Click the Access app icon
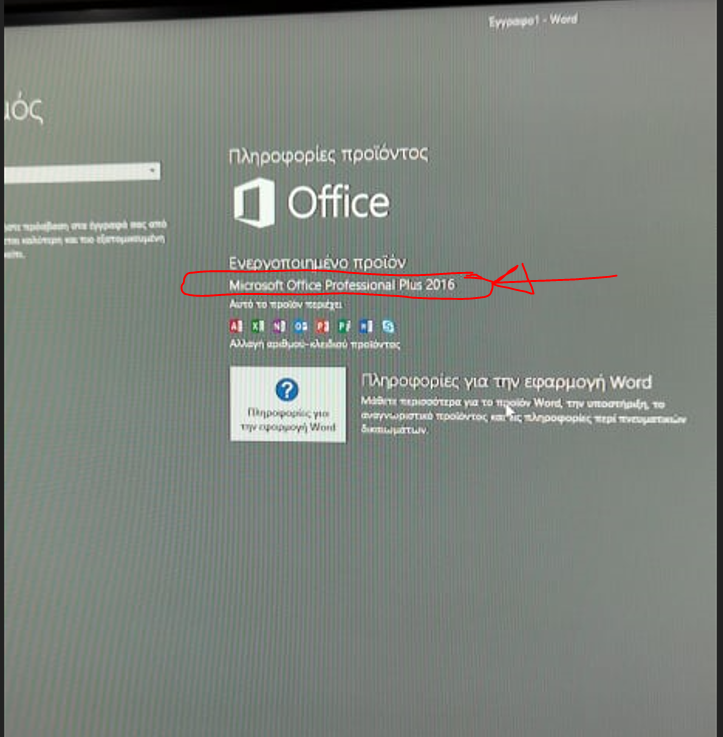 (x=236, y=326)
